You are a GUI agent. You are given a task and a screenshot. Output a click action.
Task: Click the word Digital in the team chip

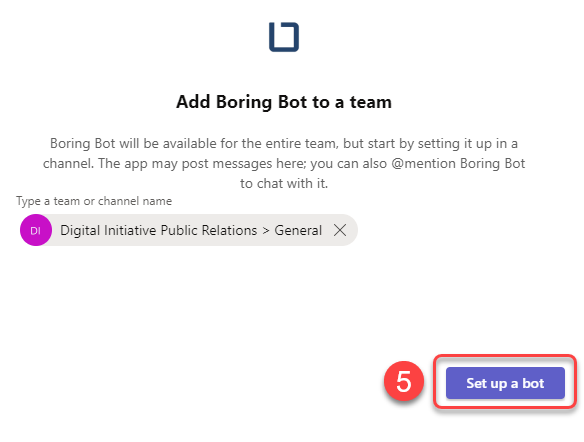pyautogui.click(x=80, y=231)
